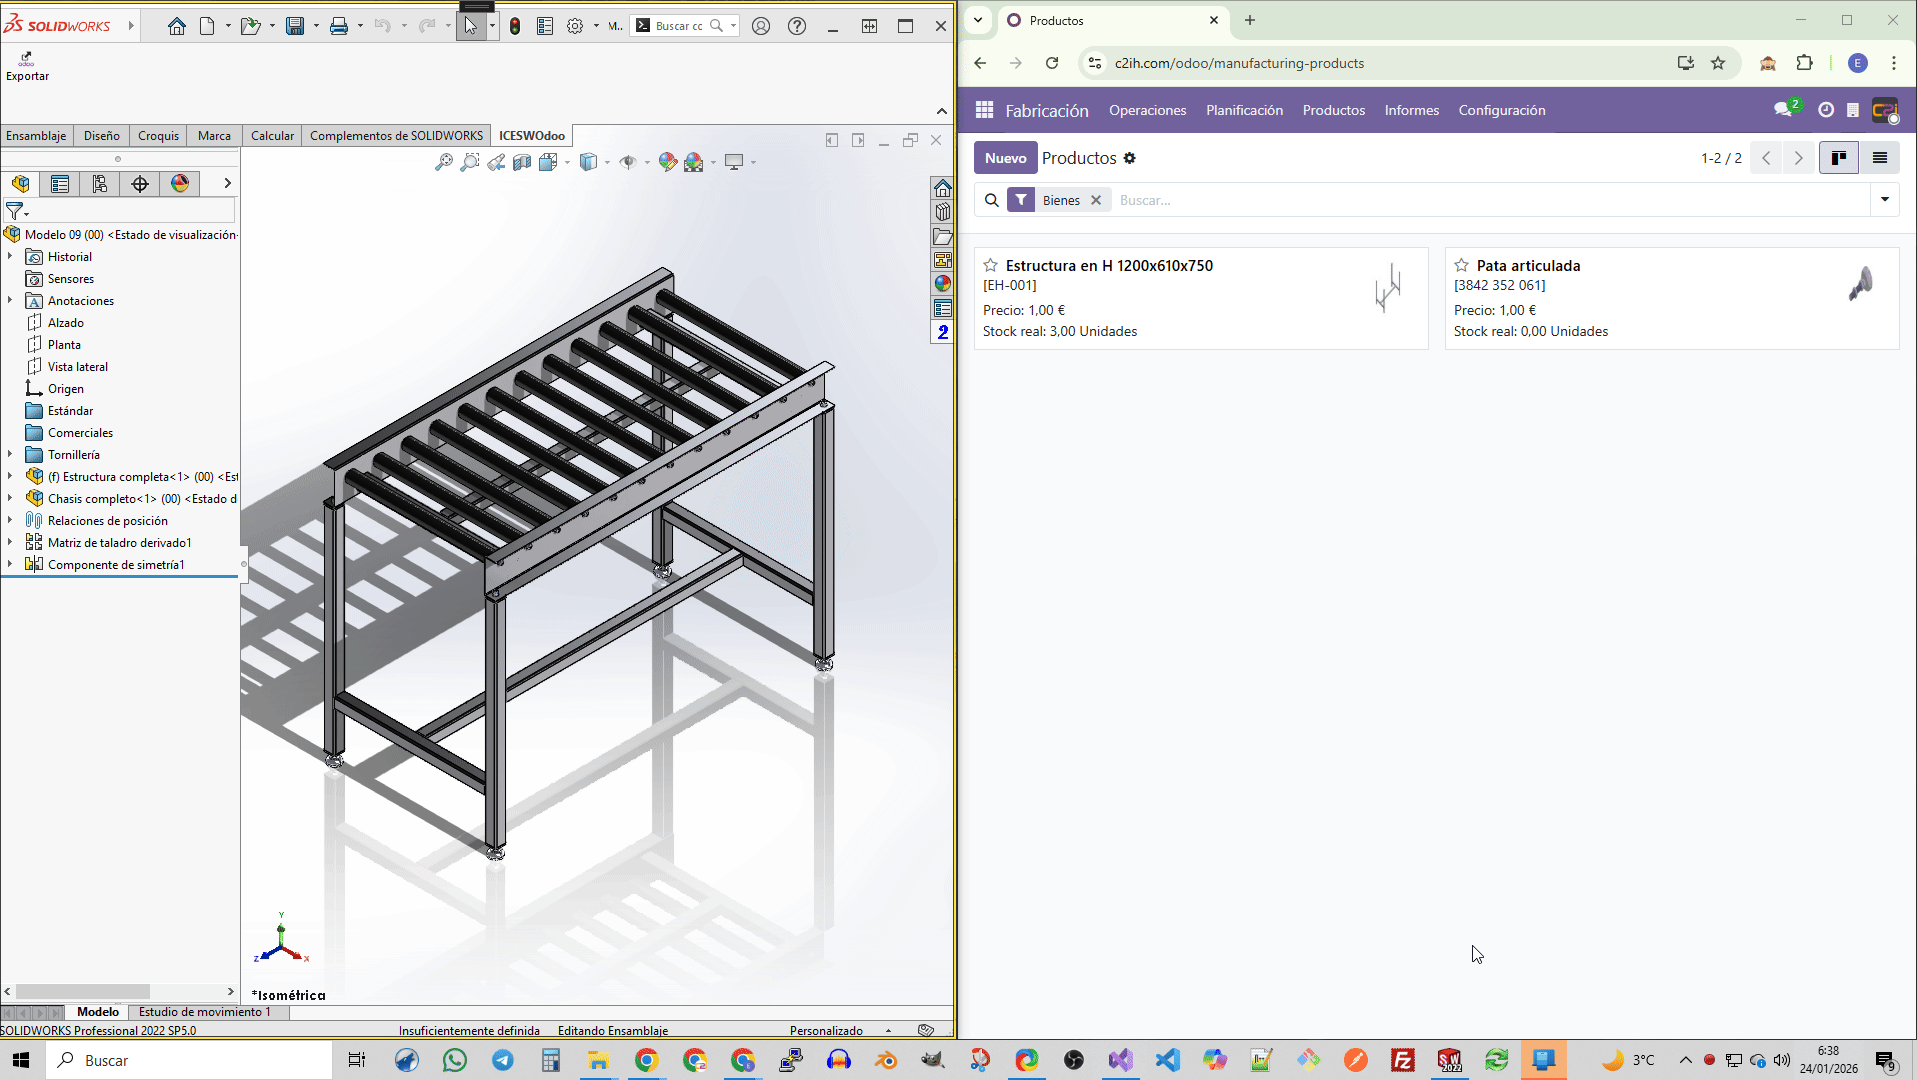Switch Odoo products to list view
This screenshot has width=1917, height=1080.
(1879, 158)
